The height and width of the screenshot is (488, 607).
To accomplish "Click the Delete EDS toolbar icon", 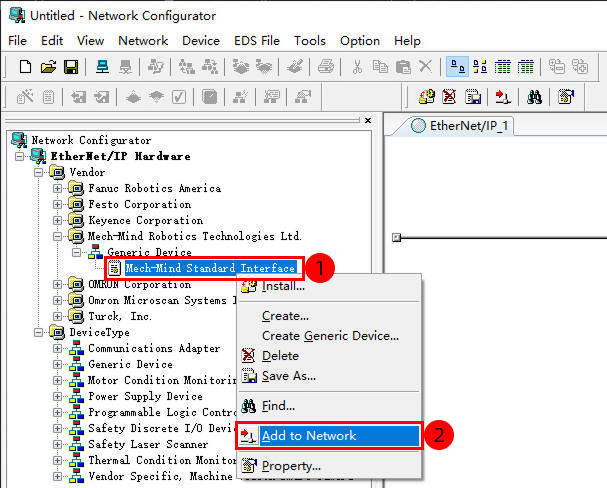I will [x=449, y=96].
